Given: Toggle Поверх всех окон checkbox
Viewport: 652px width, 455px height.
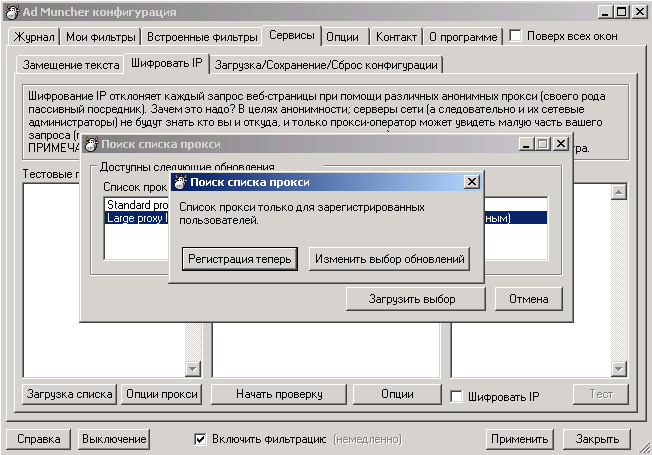Looking at the screenshot, I should pos(515,36).
